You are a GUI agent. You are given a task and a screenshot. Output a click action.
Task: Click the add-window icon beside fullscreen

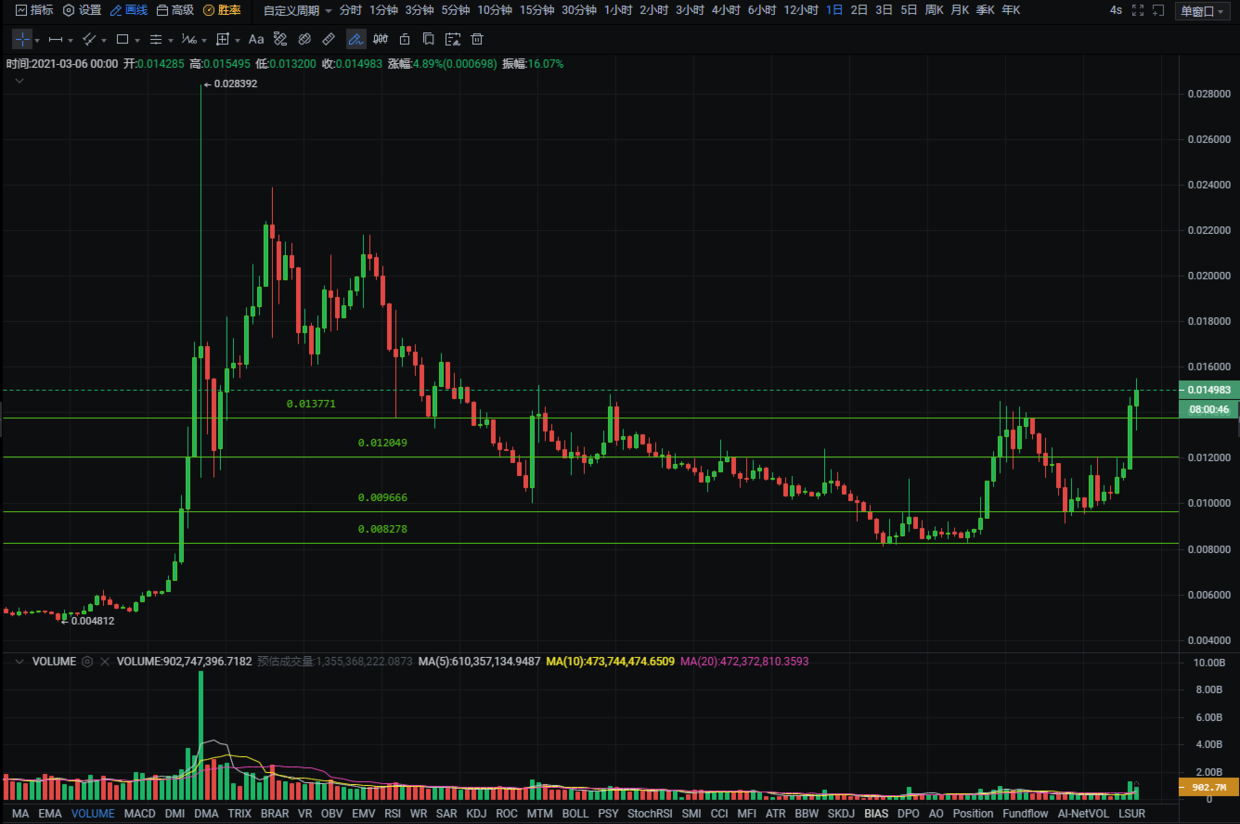[x=1159, y=10]
